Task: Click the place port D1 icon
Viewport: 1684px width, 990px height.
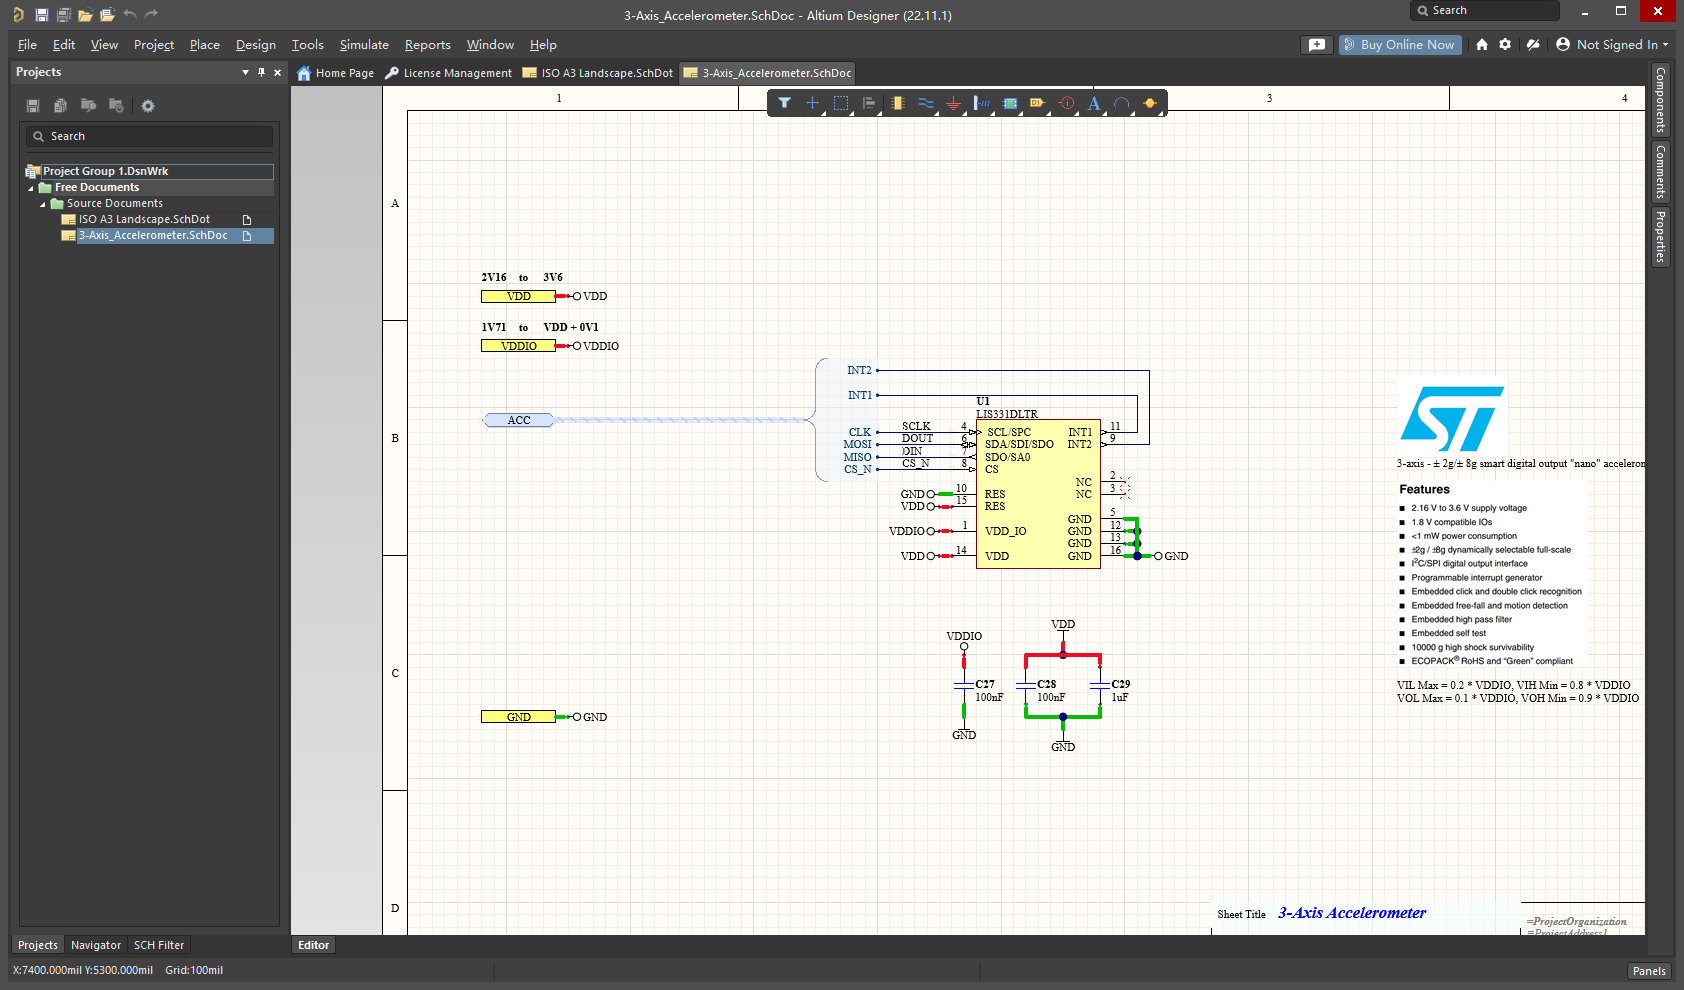Action: [1037, 103]
